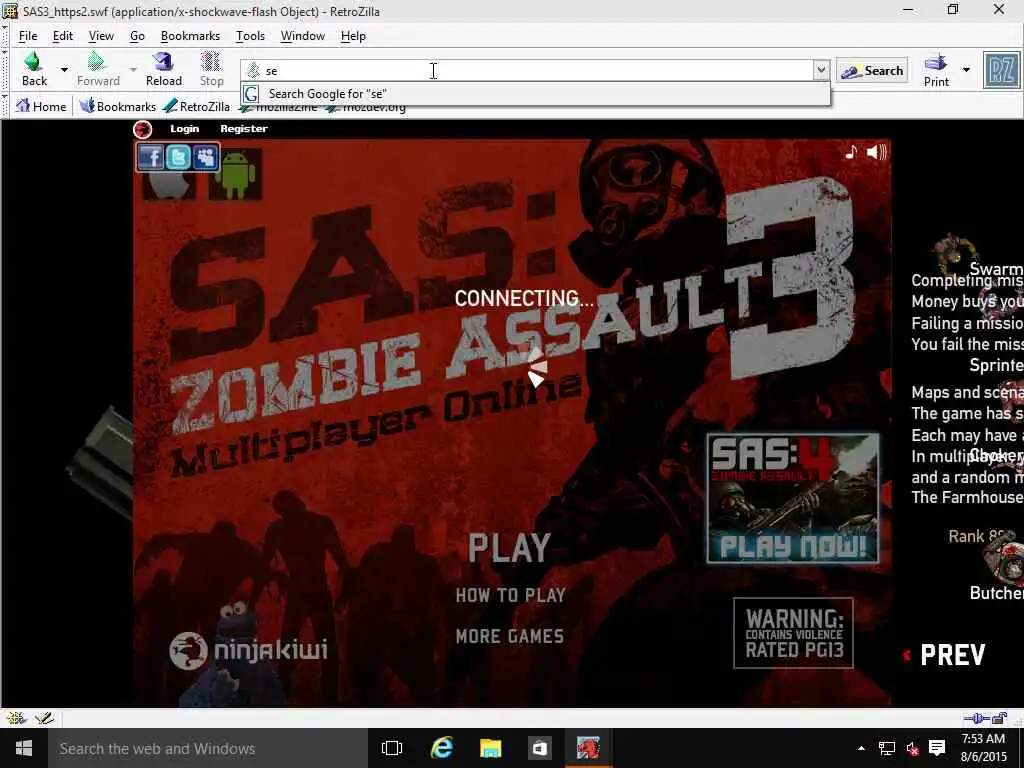Launch Internet Explorer from taskbar
This screenshot has width=1024, height=768.
pos(441,748)
